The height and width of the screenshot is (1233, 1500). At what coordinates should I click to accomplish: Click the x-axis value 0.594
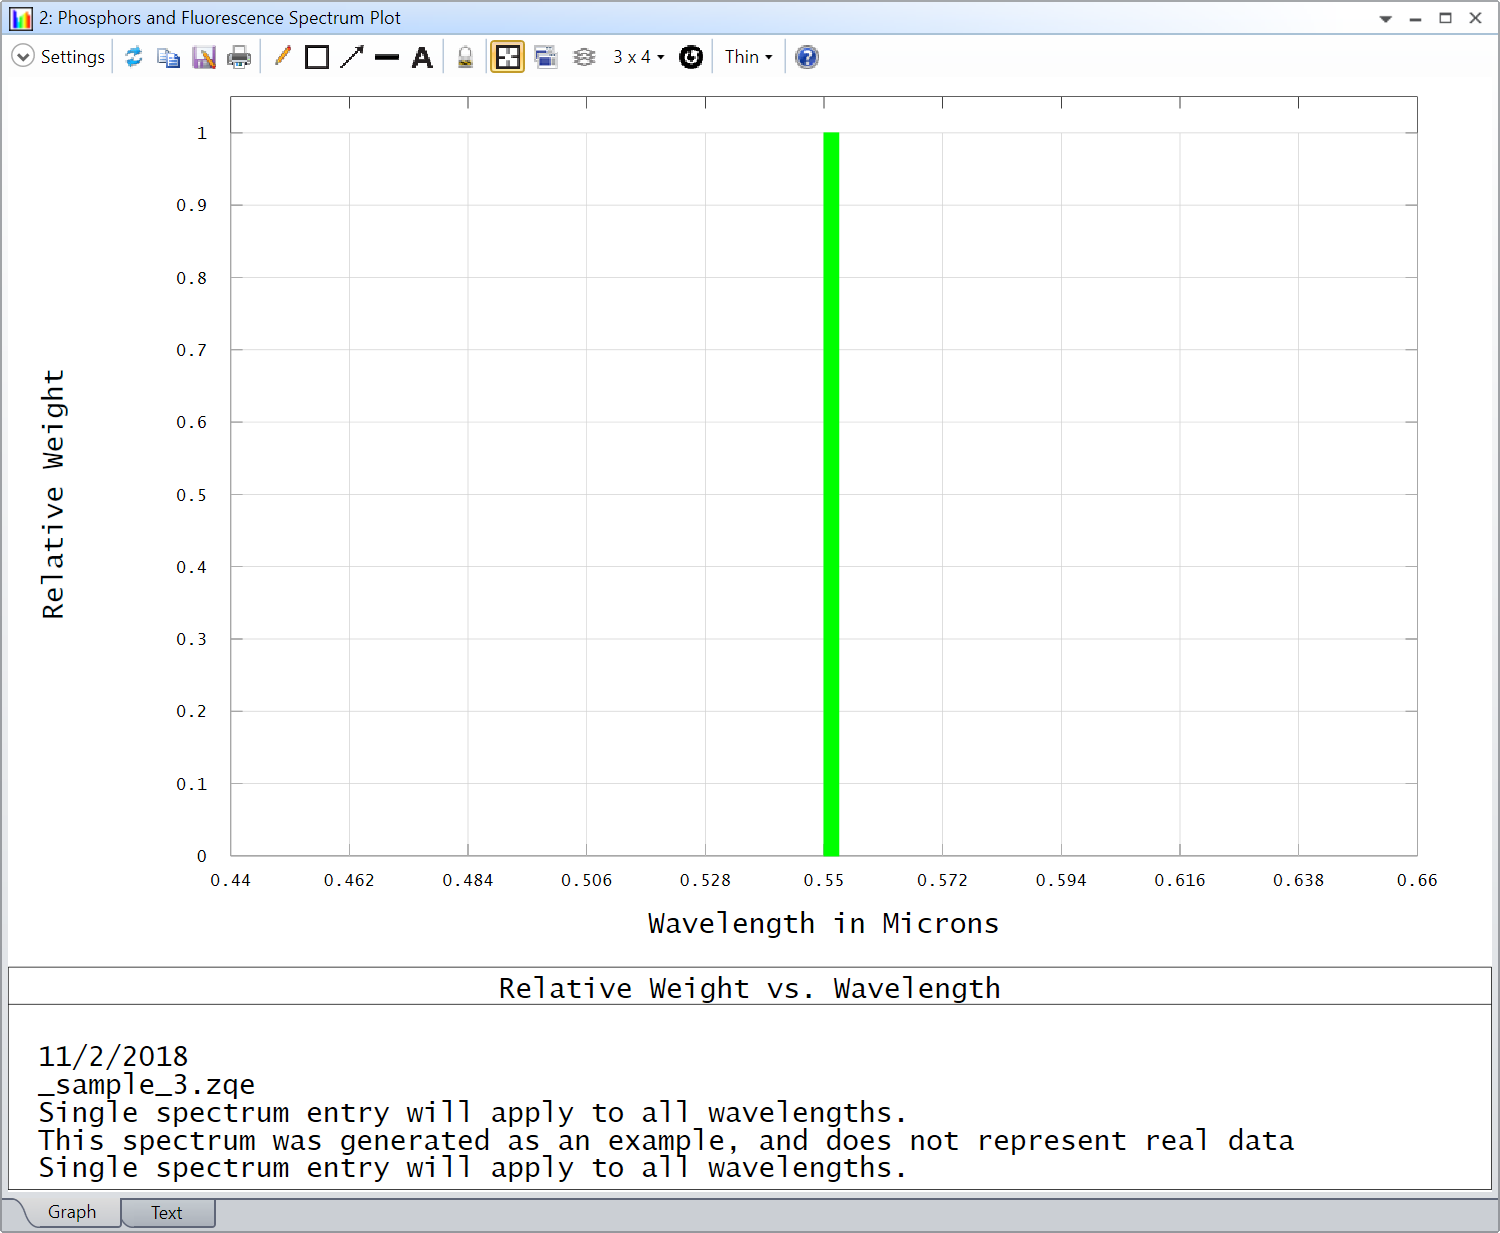(x=1061, y=880)
